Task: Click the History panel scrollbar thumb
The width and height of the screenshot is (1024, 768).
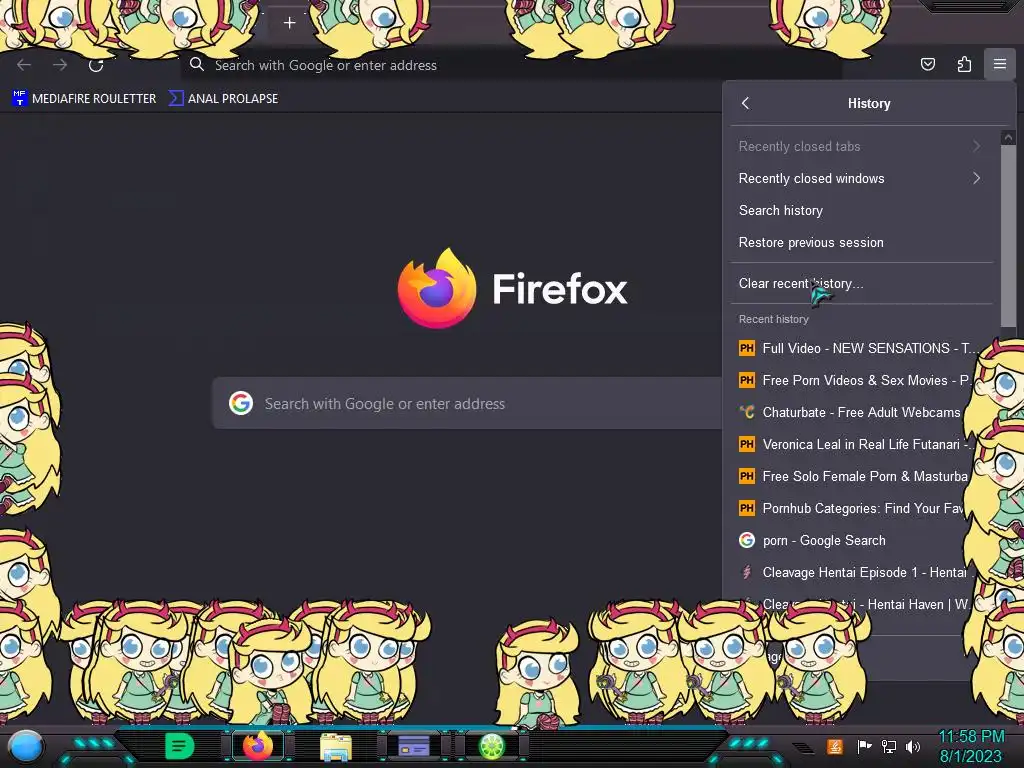Action: click(1008, 238)
